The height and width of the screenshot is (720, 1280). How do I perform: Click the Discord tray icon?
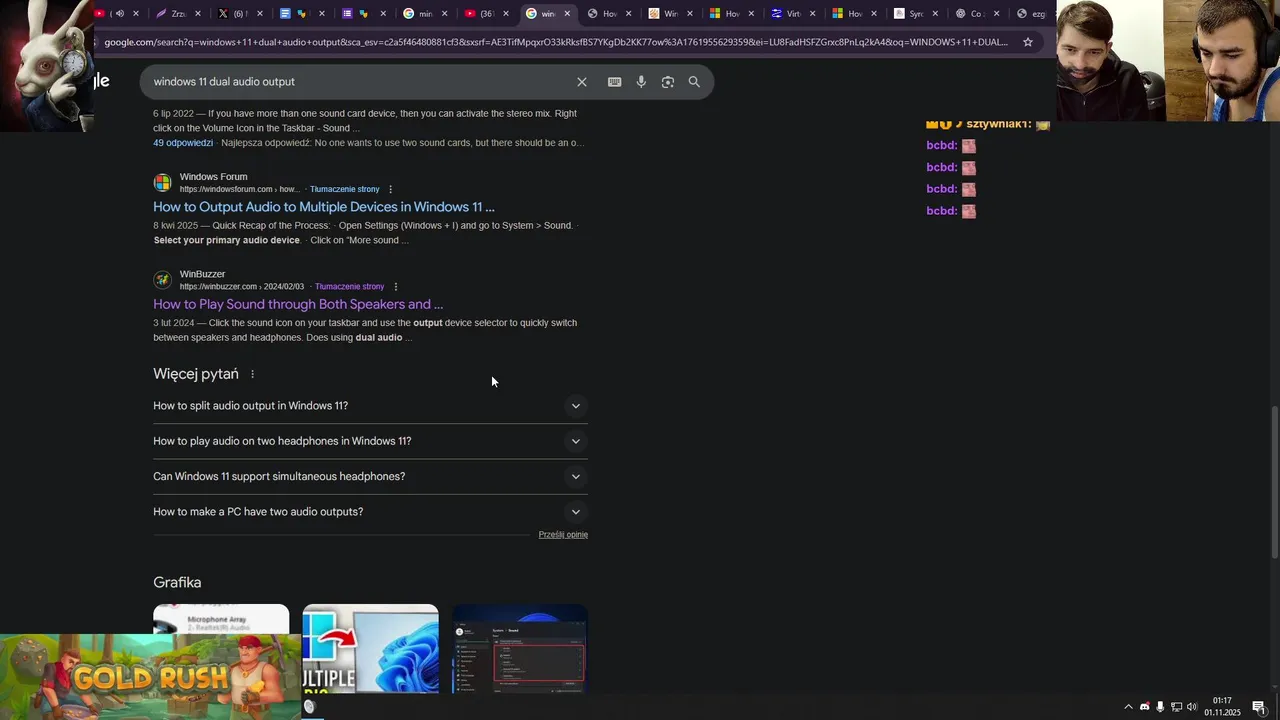click(x=1145, y=707)
